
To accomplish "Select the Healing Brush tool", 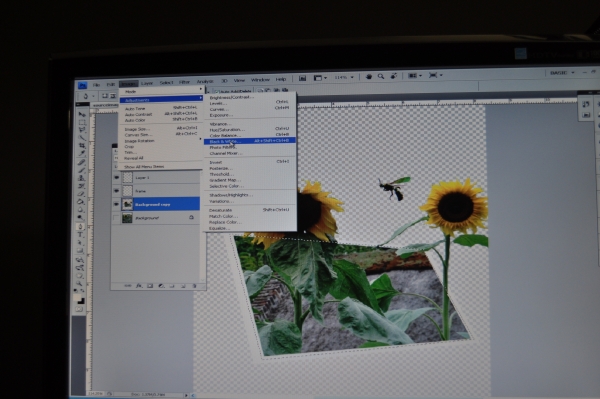I will coord(82,162).
